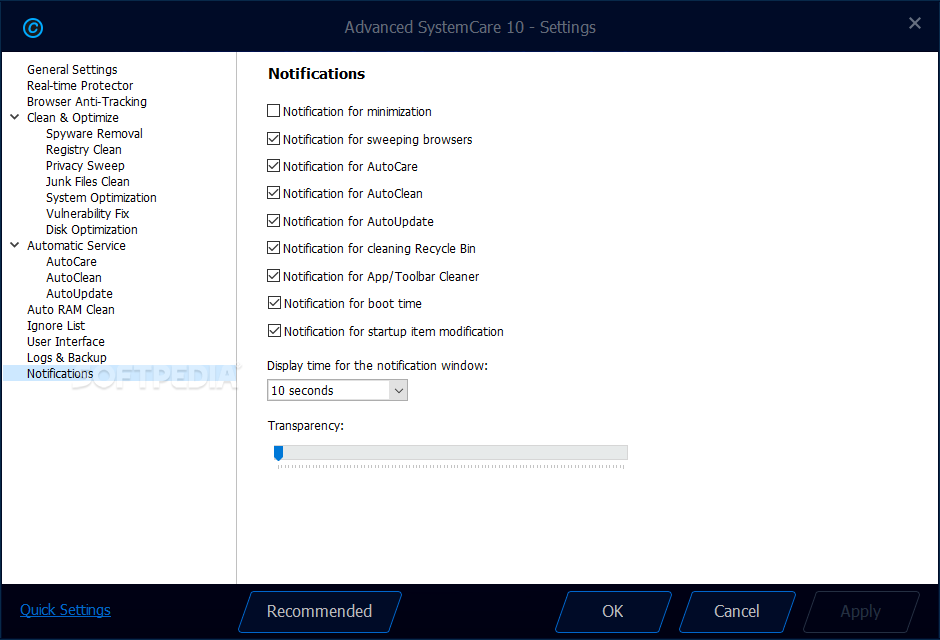Select Auto RAM Clean item
The height and width of the screenshot is (640, 940).
(x=71, y=310)
